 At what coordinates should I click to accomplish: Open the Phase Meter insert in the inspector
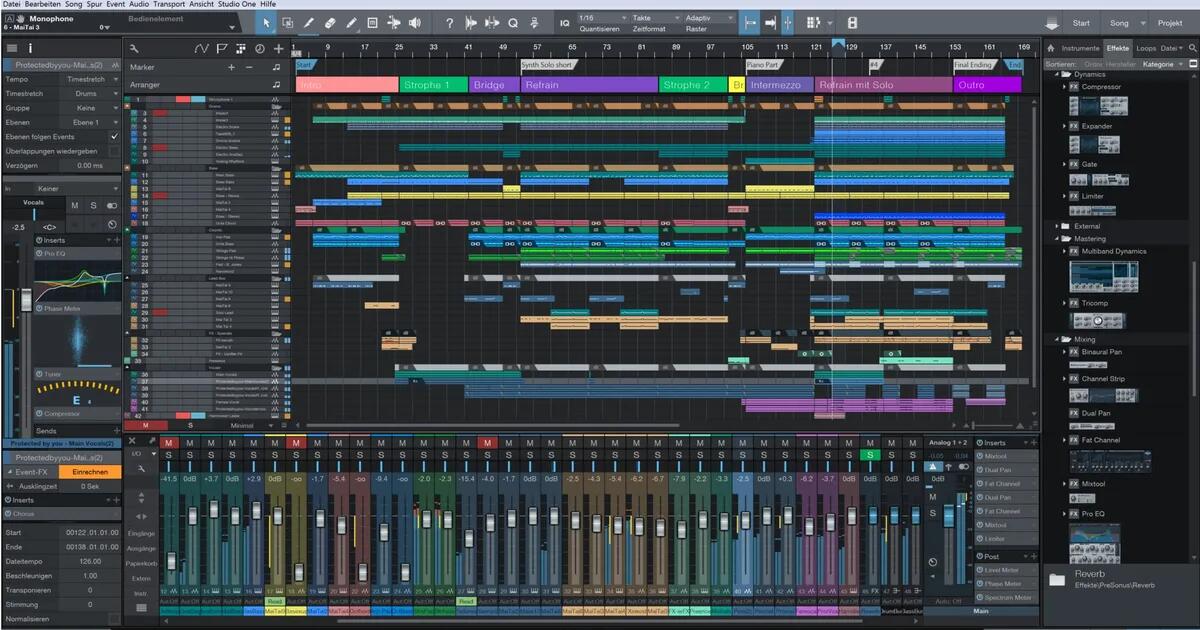click(x=62, y=307)
